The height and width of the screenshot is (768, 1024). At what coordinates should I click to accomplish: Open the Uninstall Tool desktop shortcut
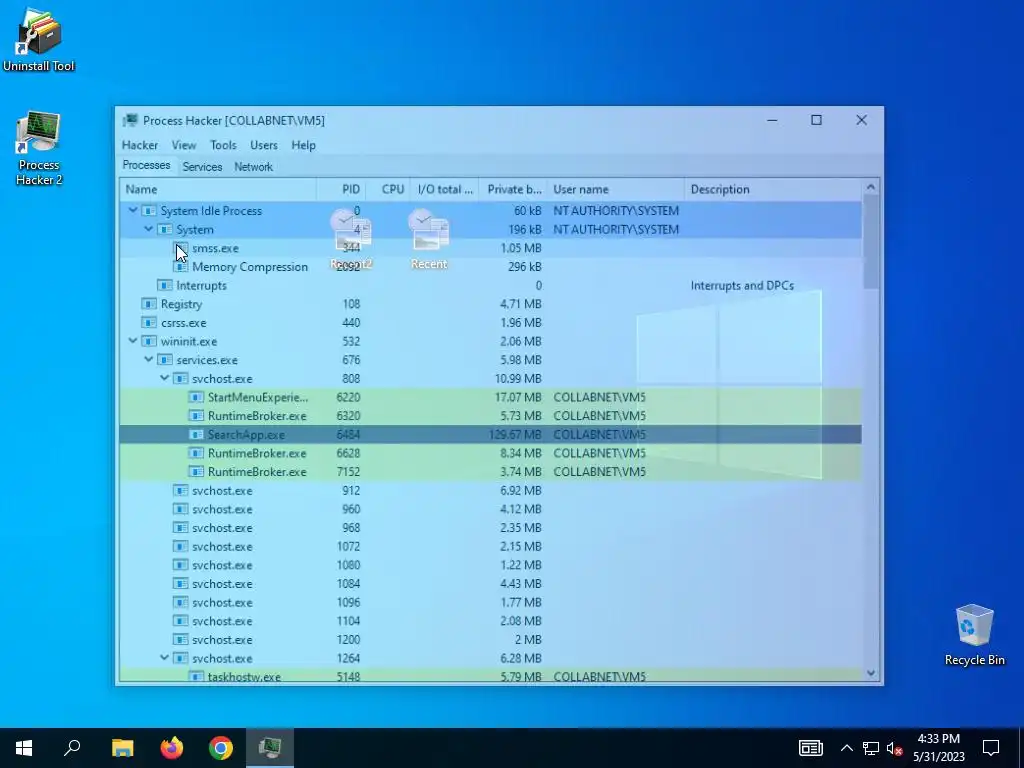click(x=39, y=39)
